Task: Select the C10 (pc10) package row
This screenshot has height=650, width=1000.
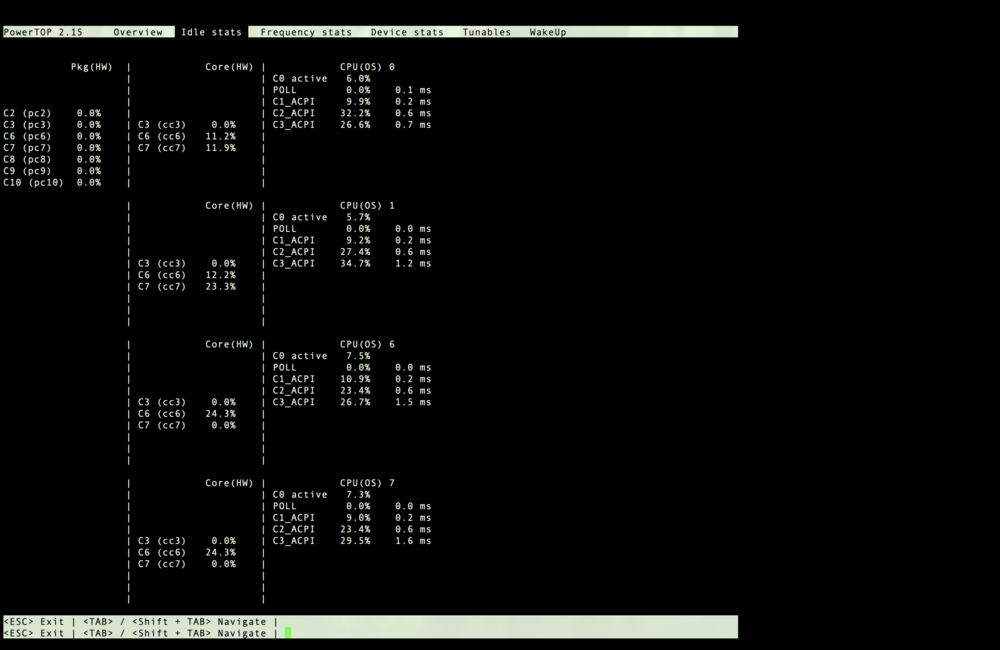Action: [52, 182]
